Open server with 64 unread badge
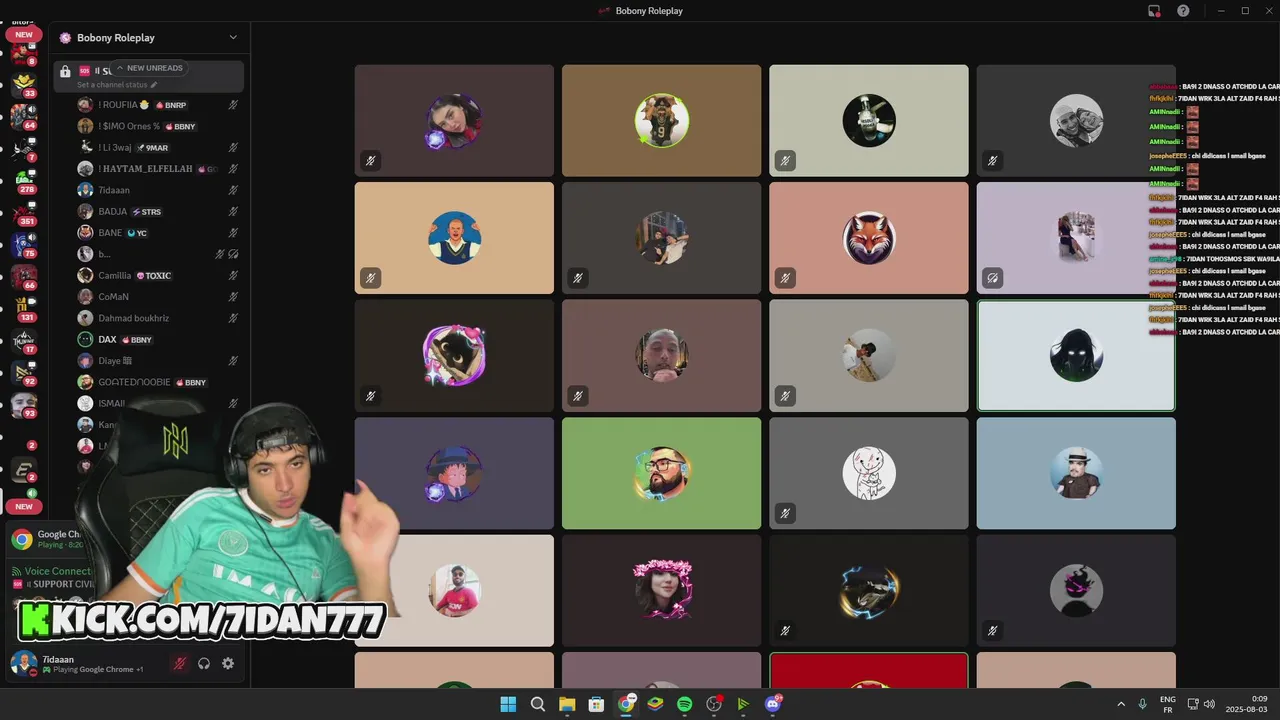The width and height of the screenshot is (1280, 720). [x=24, y=116]
